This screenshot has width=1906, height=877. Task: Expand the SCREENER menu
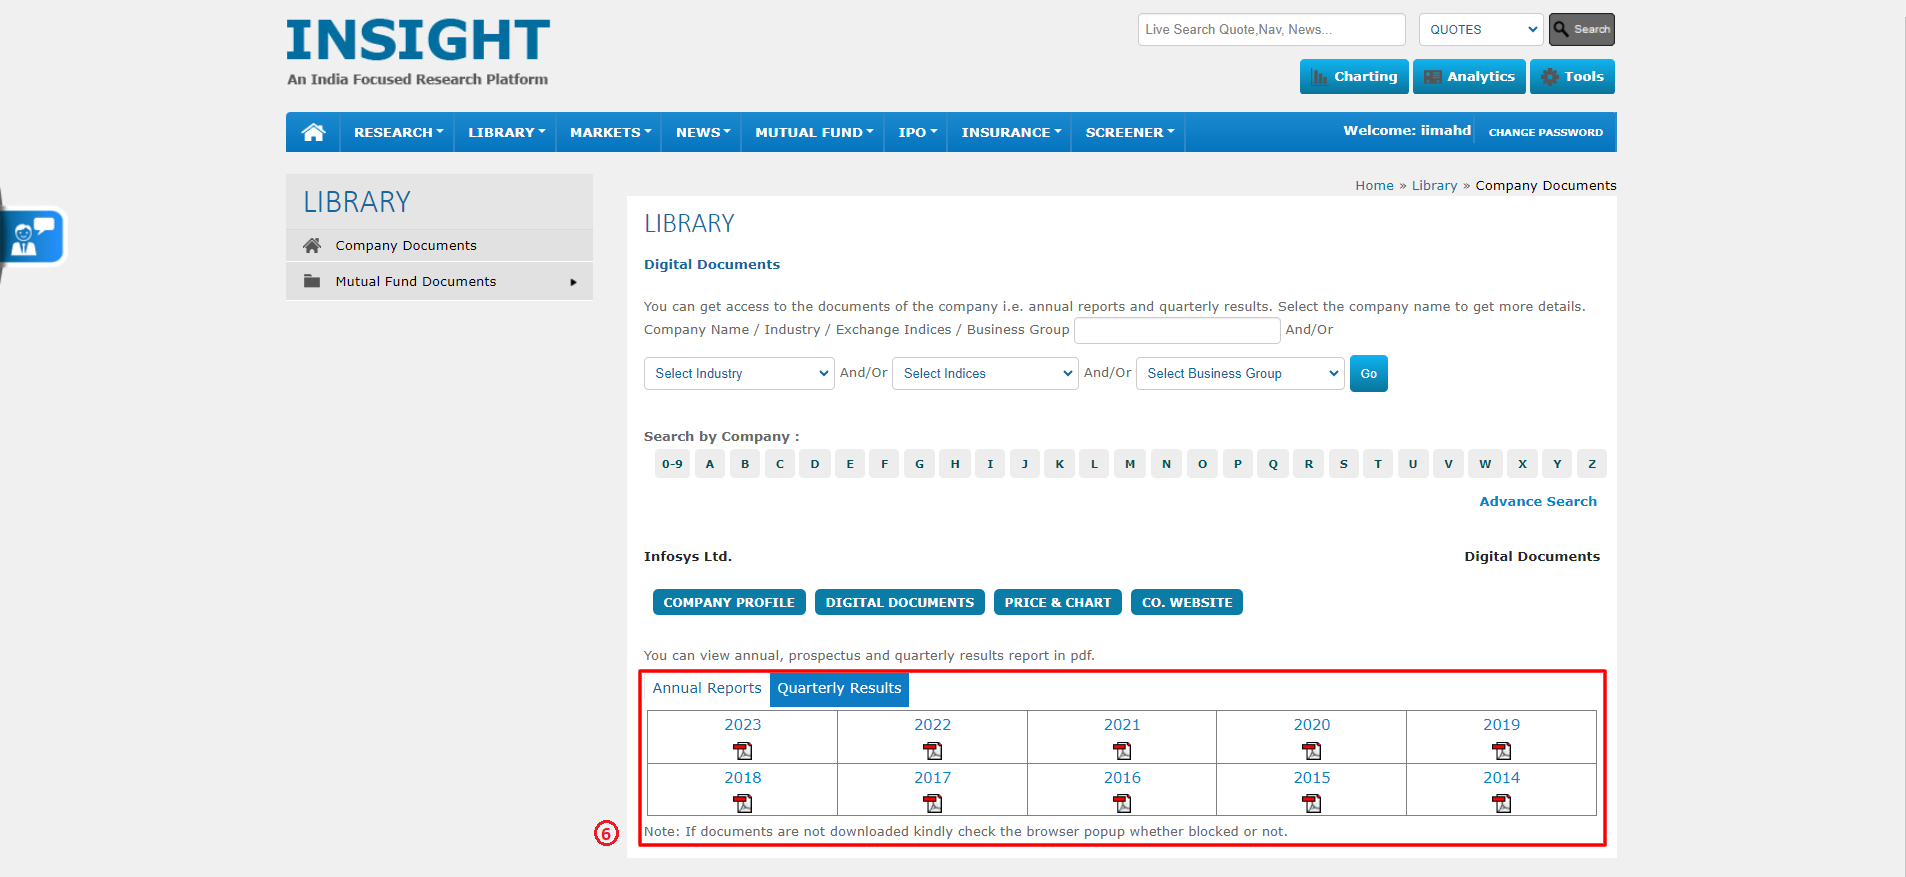(1130, 132)
